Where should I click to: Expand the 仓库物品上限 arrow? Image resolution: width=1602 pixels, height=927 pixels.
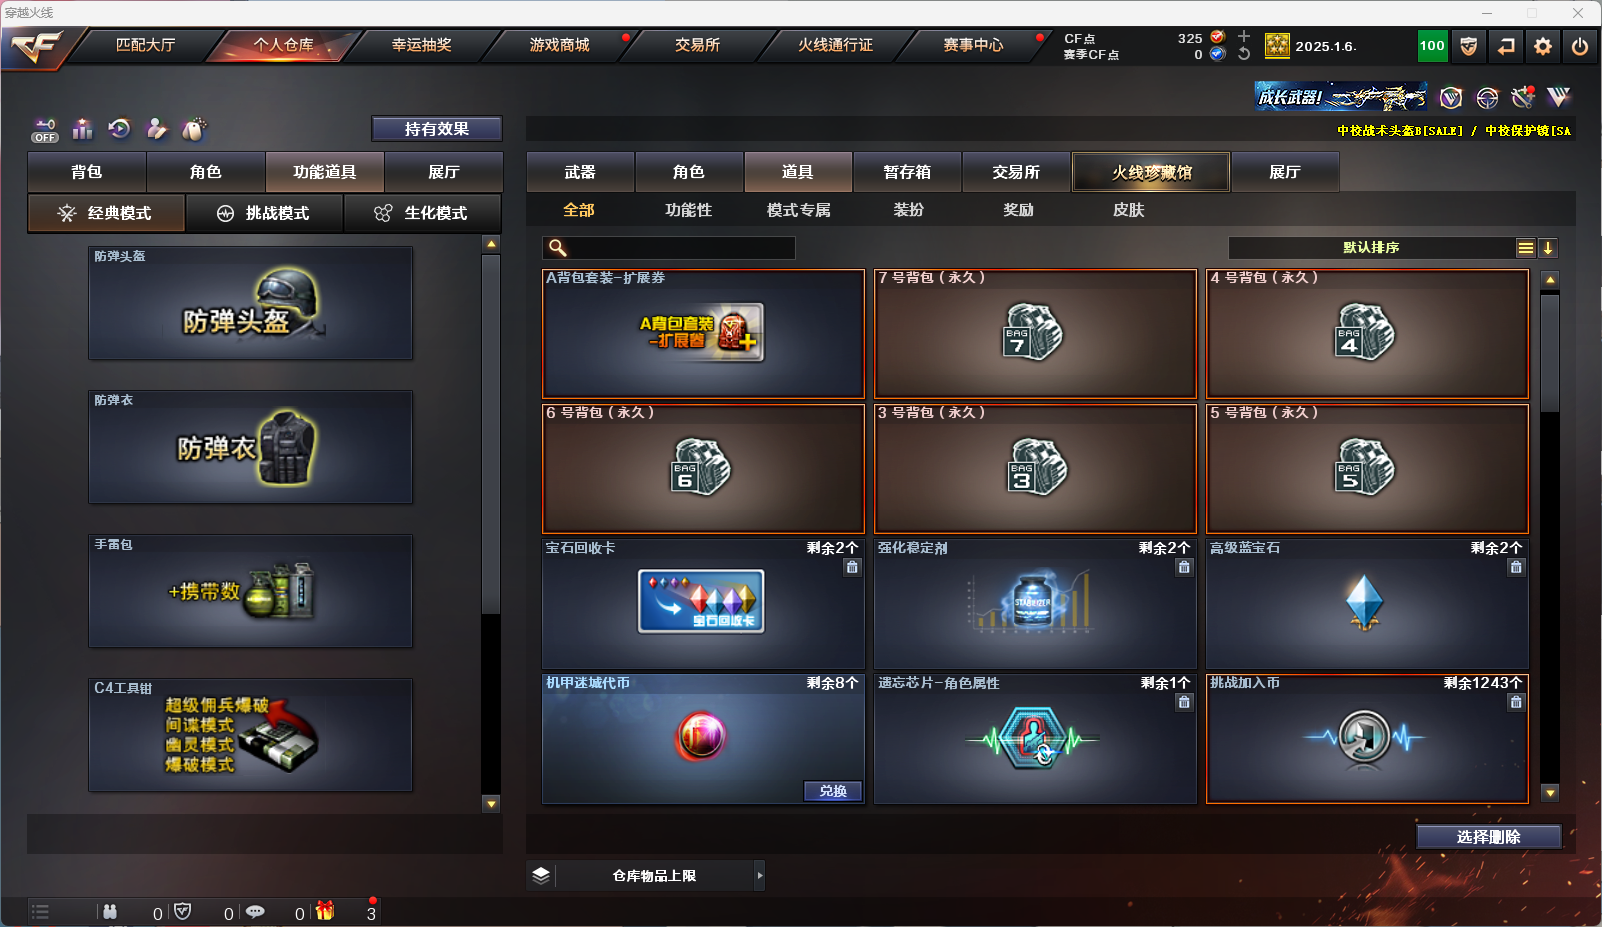tap(760, 875)
